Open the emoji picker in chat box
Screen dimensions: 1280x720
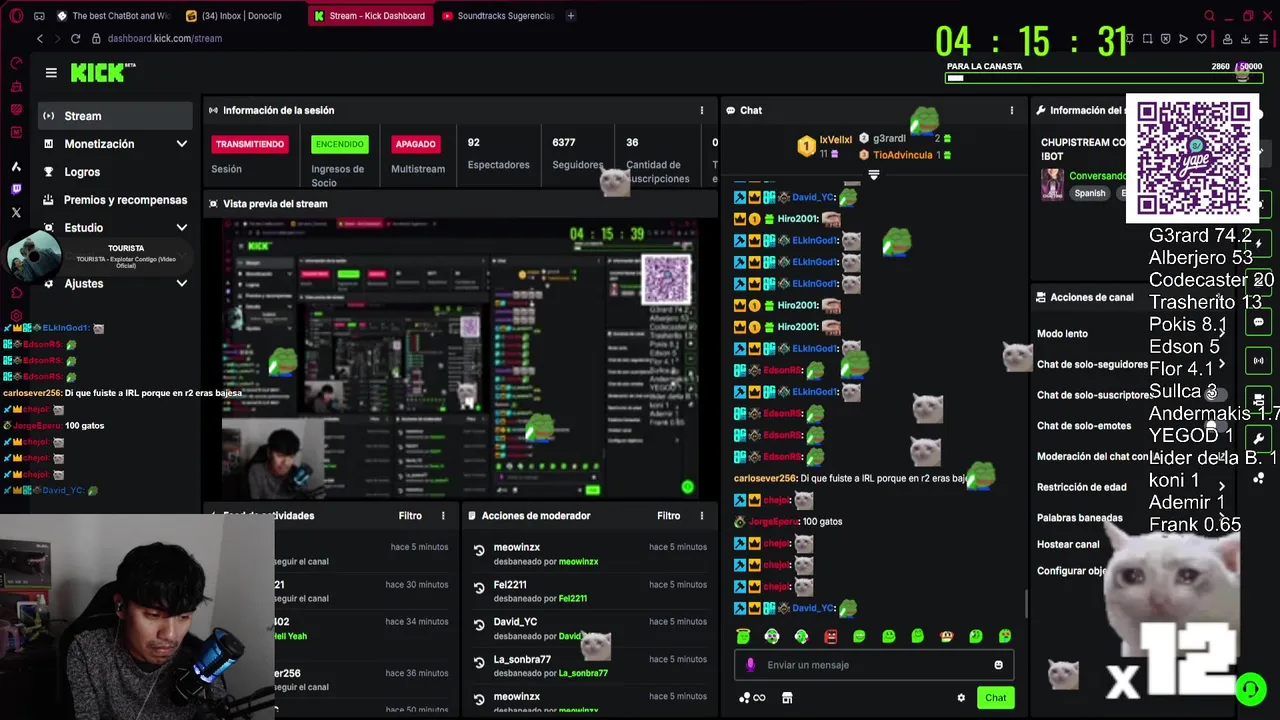pos(998,665)
